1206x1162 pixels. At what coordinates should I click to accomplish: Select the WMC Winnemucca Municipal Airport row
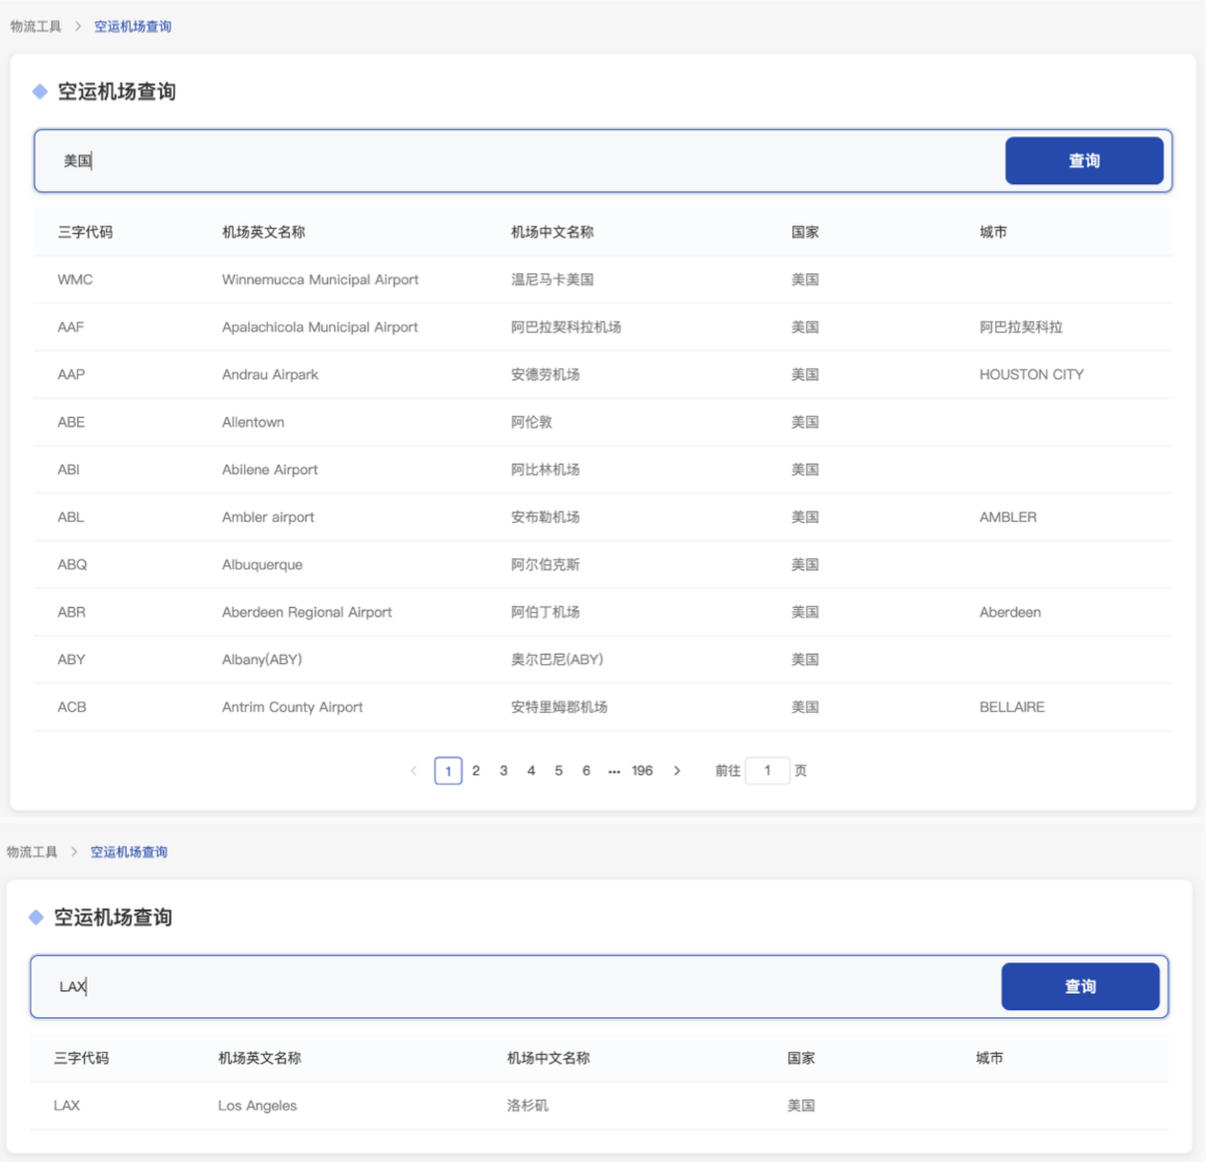coord(320,280)
